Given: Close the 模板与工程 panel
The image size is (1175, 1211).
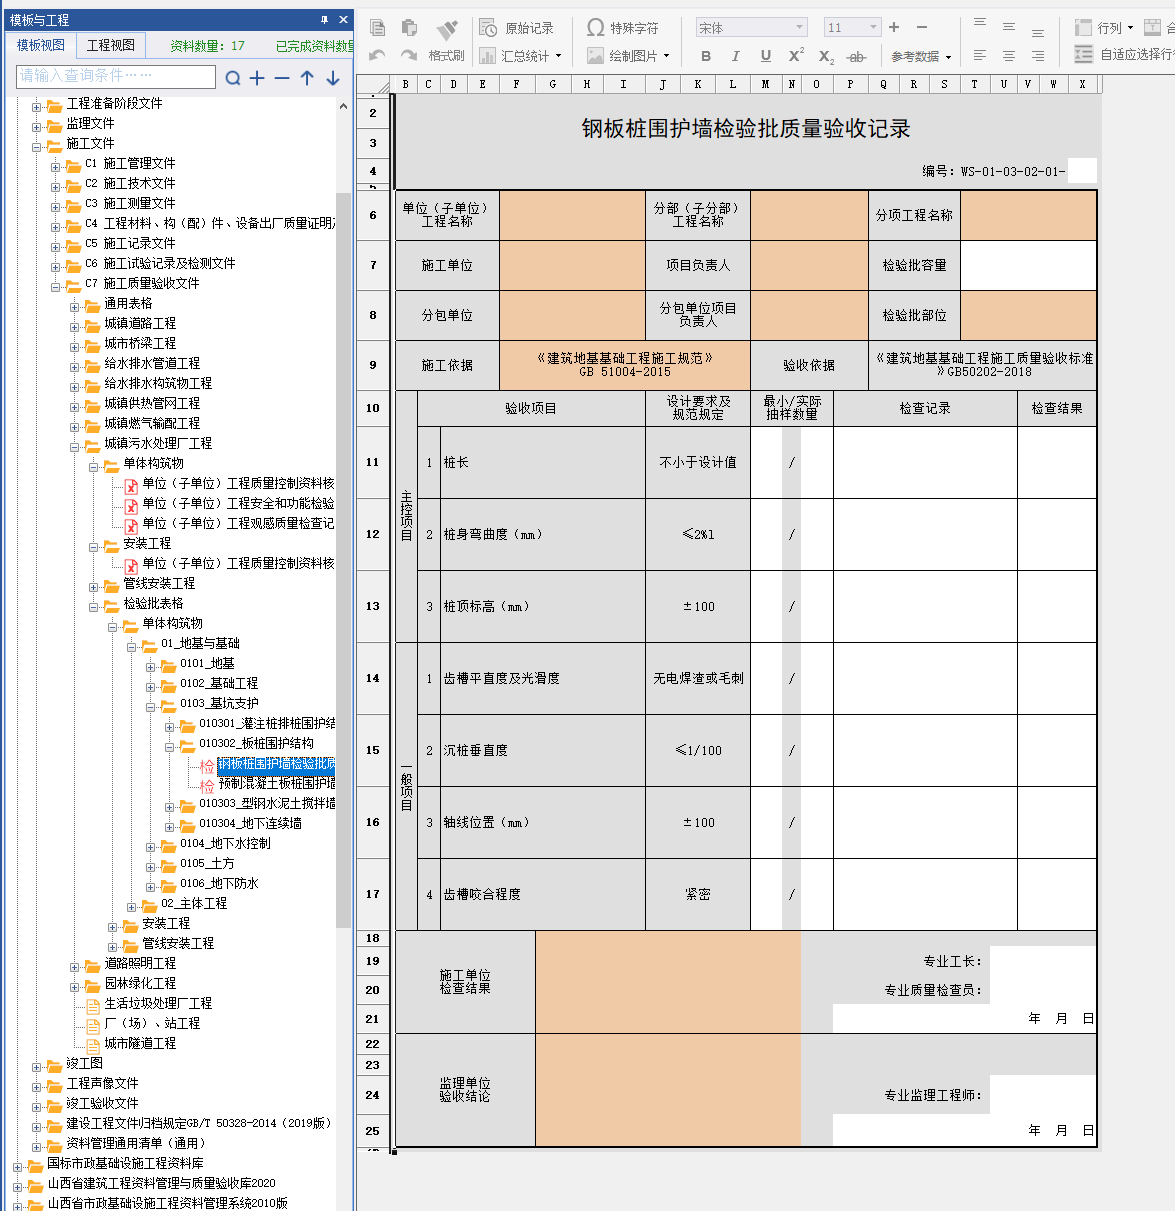Looking at the screenshot, I should point(343,20).
